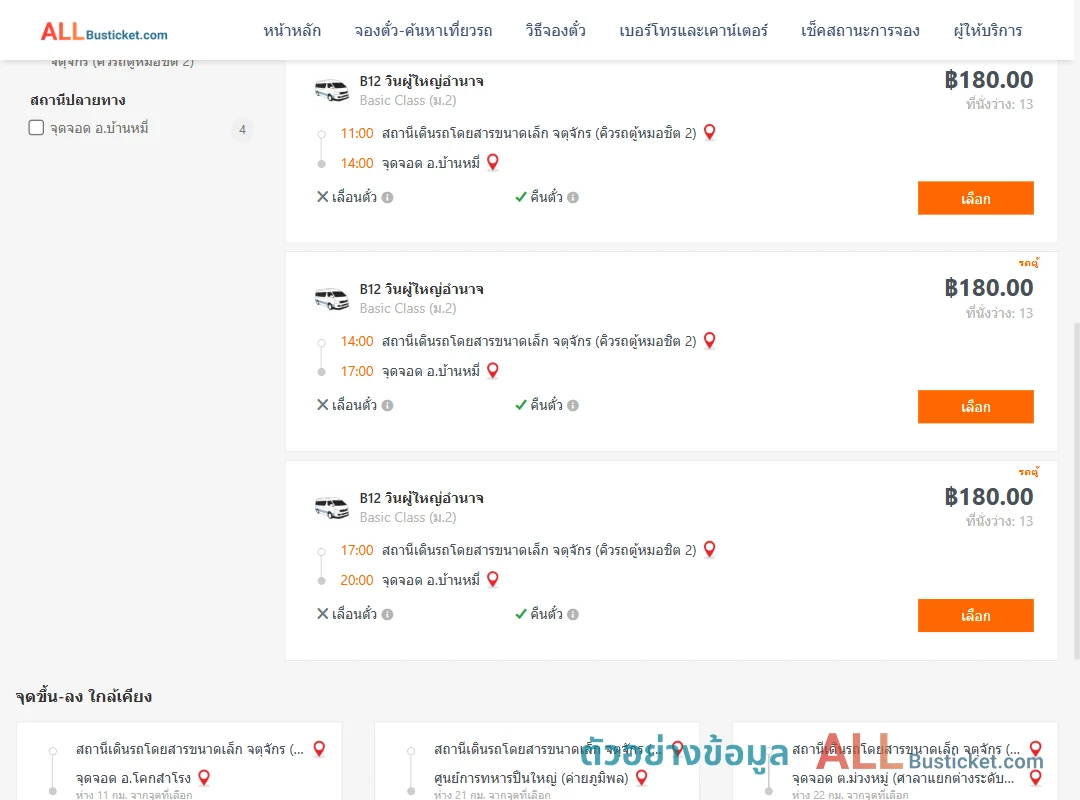Select the 17:00 departure trip with เลือก
Screen dimensions: 1080x800
[x=975, y=615]
